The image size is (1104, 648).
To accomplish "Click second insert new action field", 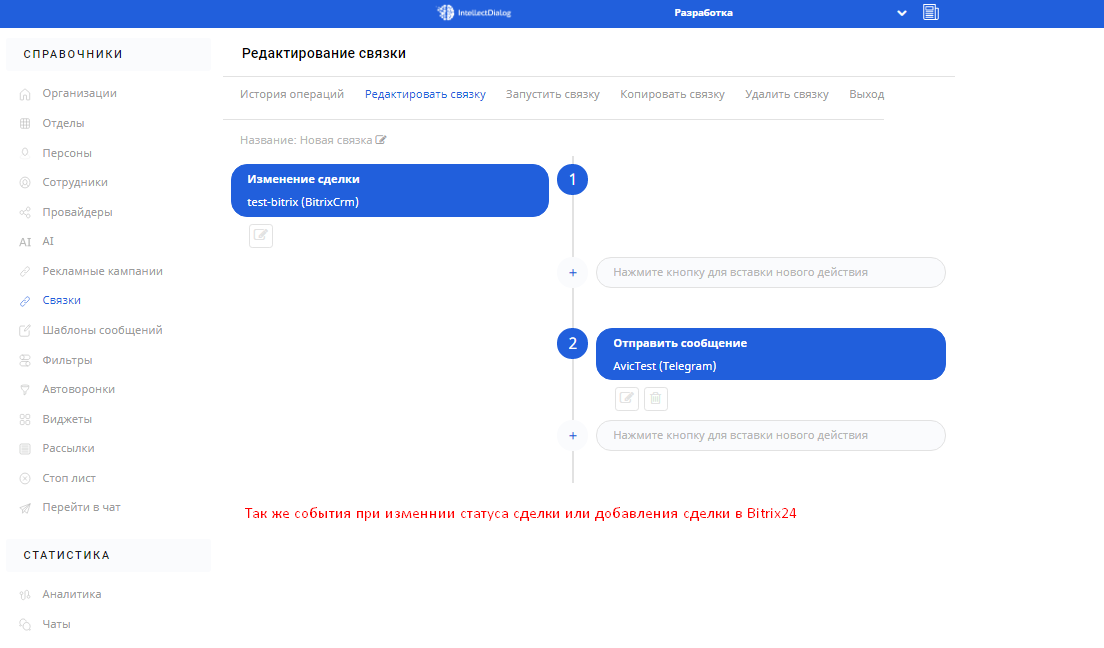I will tap(771, 435).
